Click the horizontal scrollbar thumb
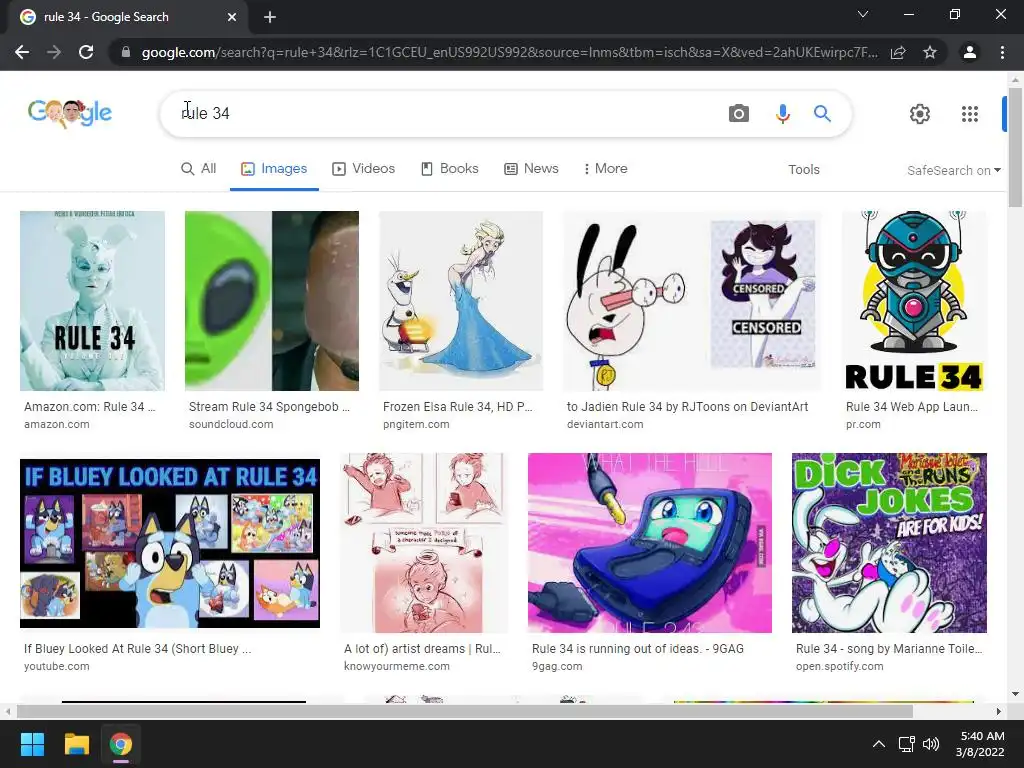The height and width of the screenshot is (768, 1024). pyautogui.click(x=465, y=711)
